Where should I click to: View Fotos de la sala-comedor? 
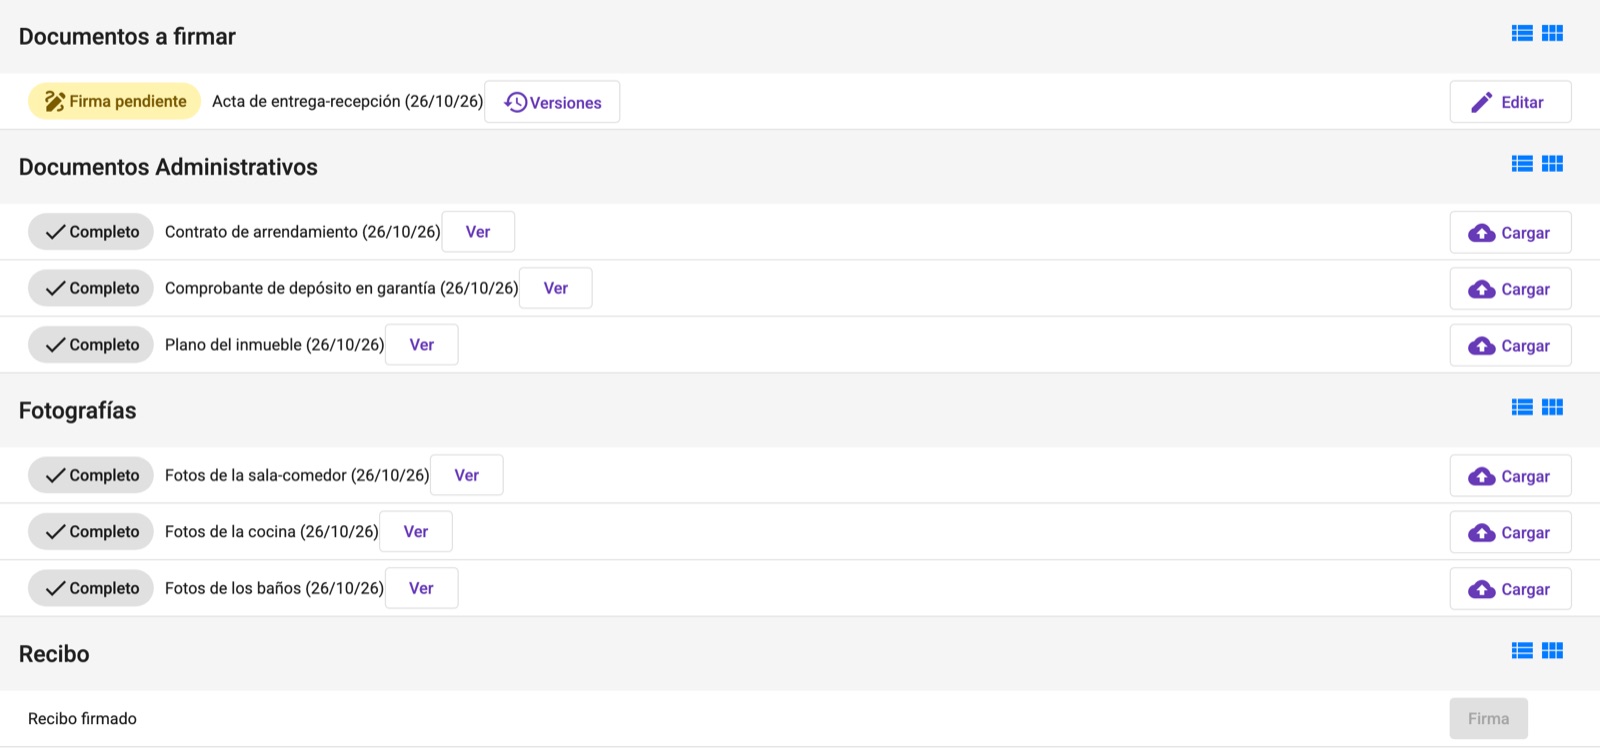pyautogui.click(x=466, y=475)
